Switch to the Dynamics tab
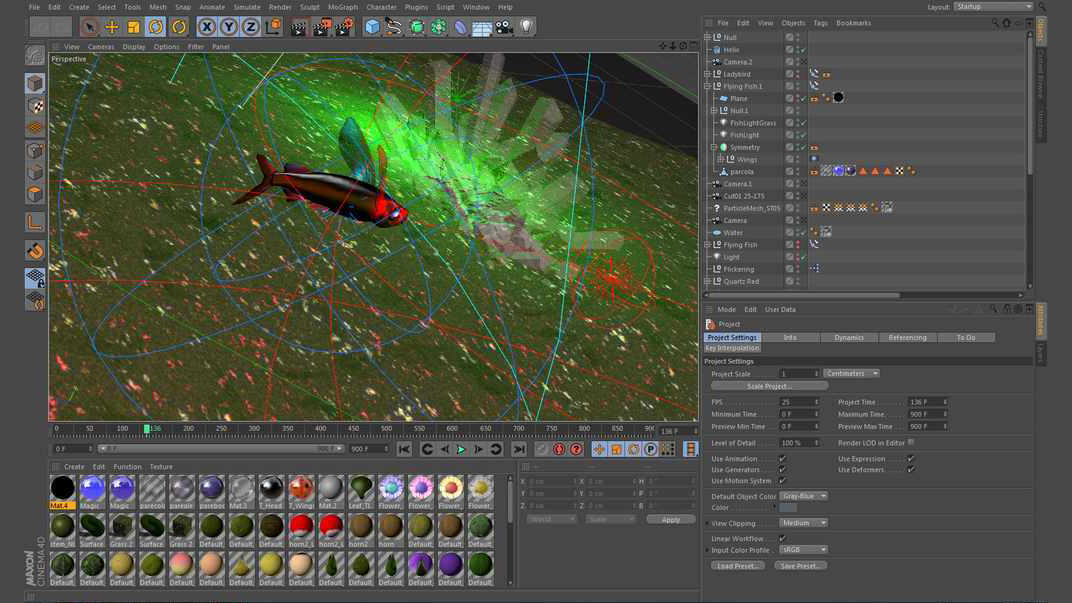 (848, 338)
